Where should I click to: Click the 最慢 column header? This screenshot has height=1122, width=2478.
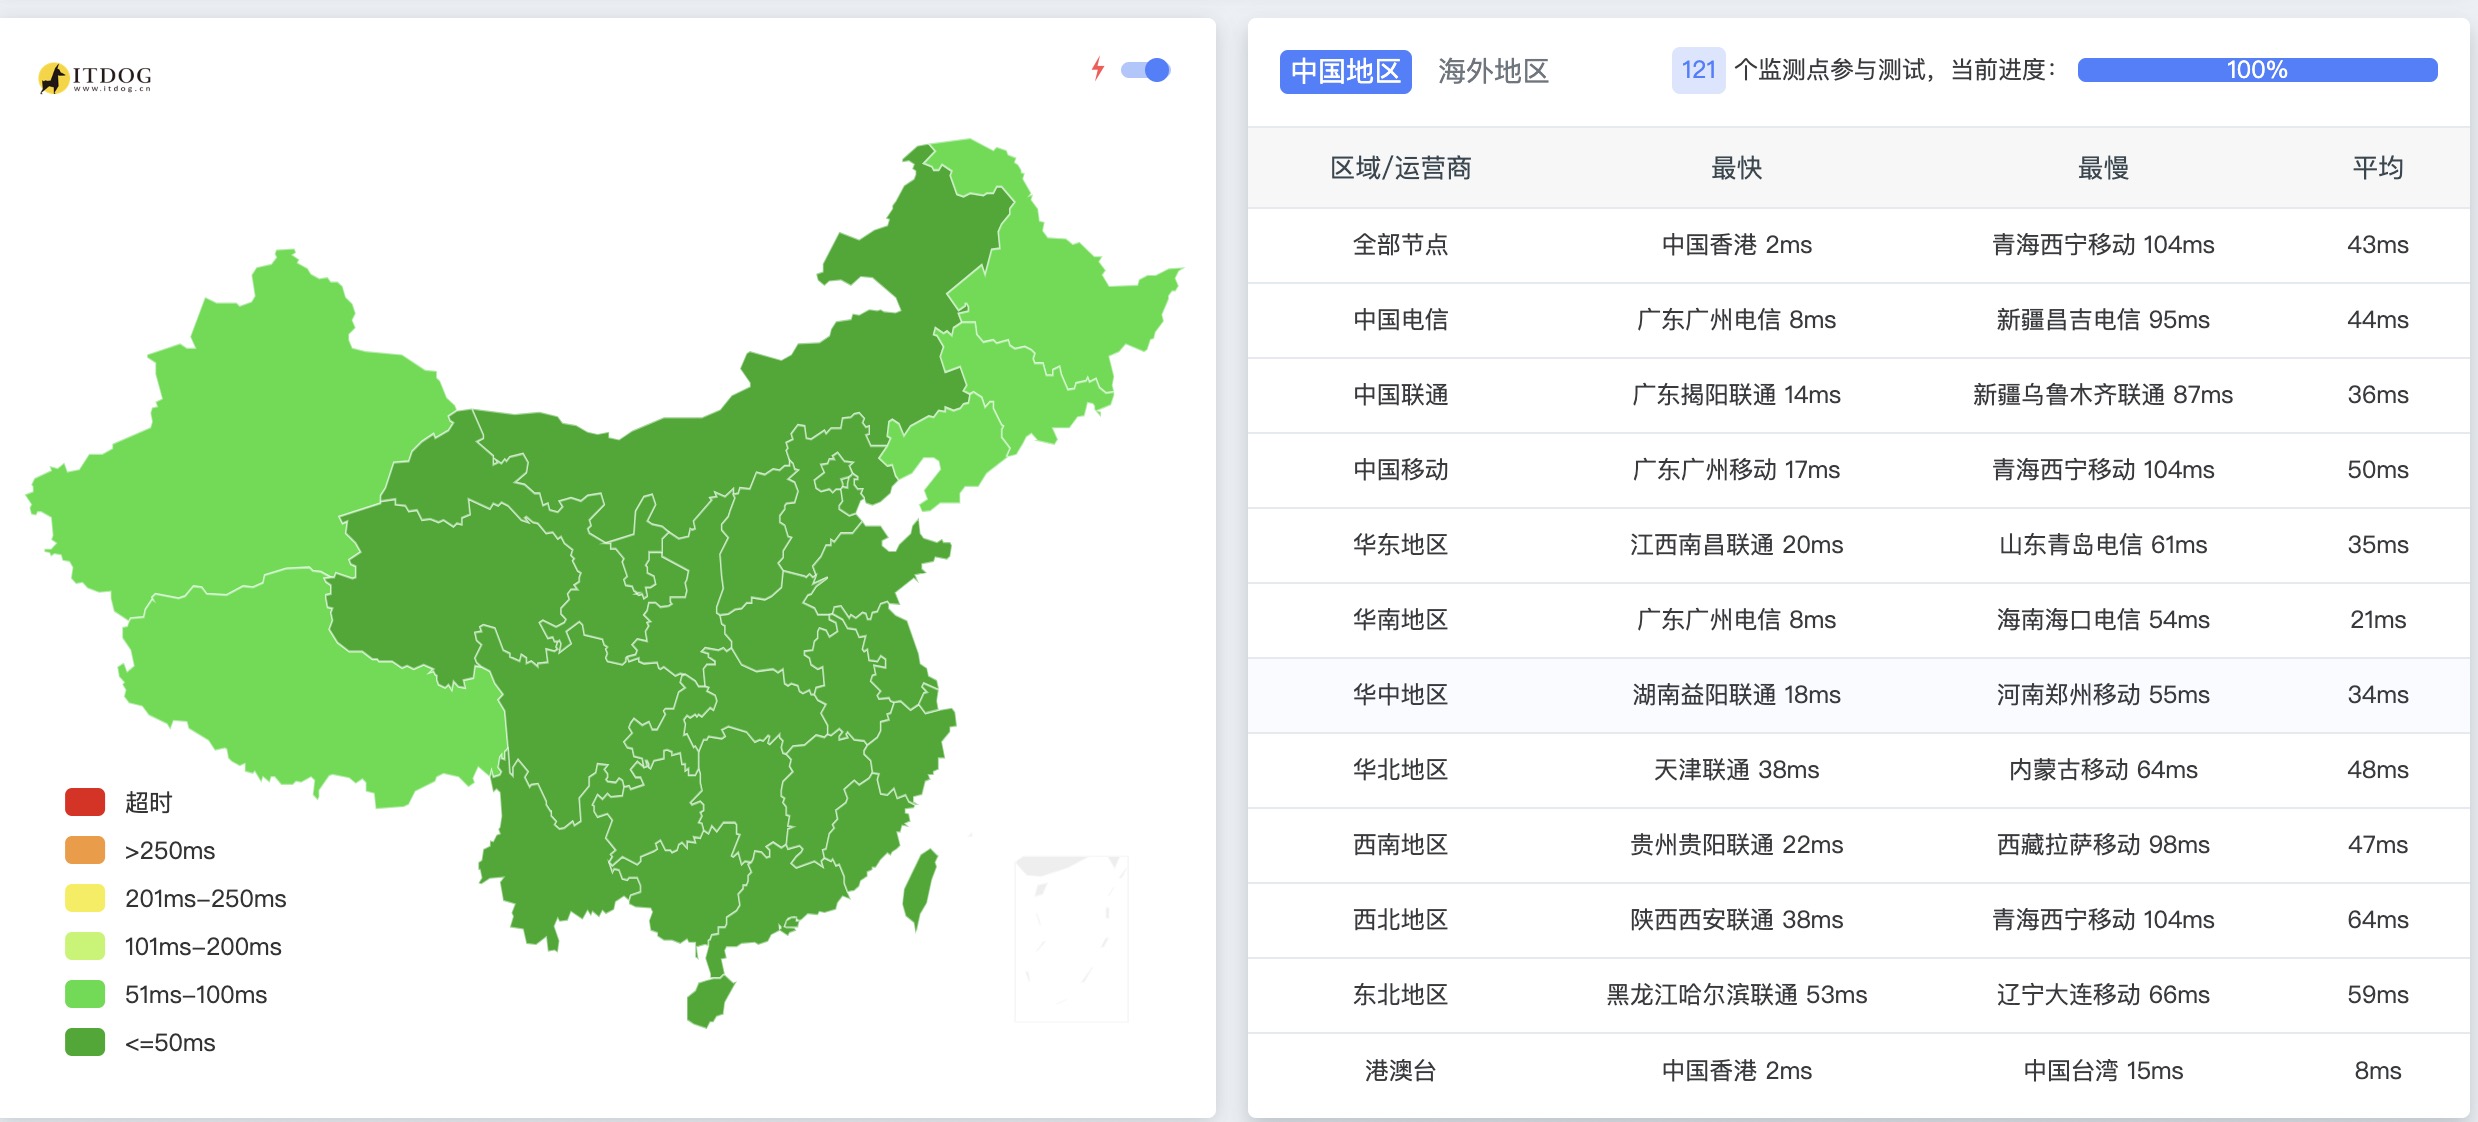(x=2103, y=168)
